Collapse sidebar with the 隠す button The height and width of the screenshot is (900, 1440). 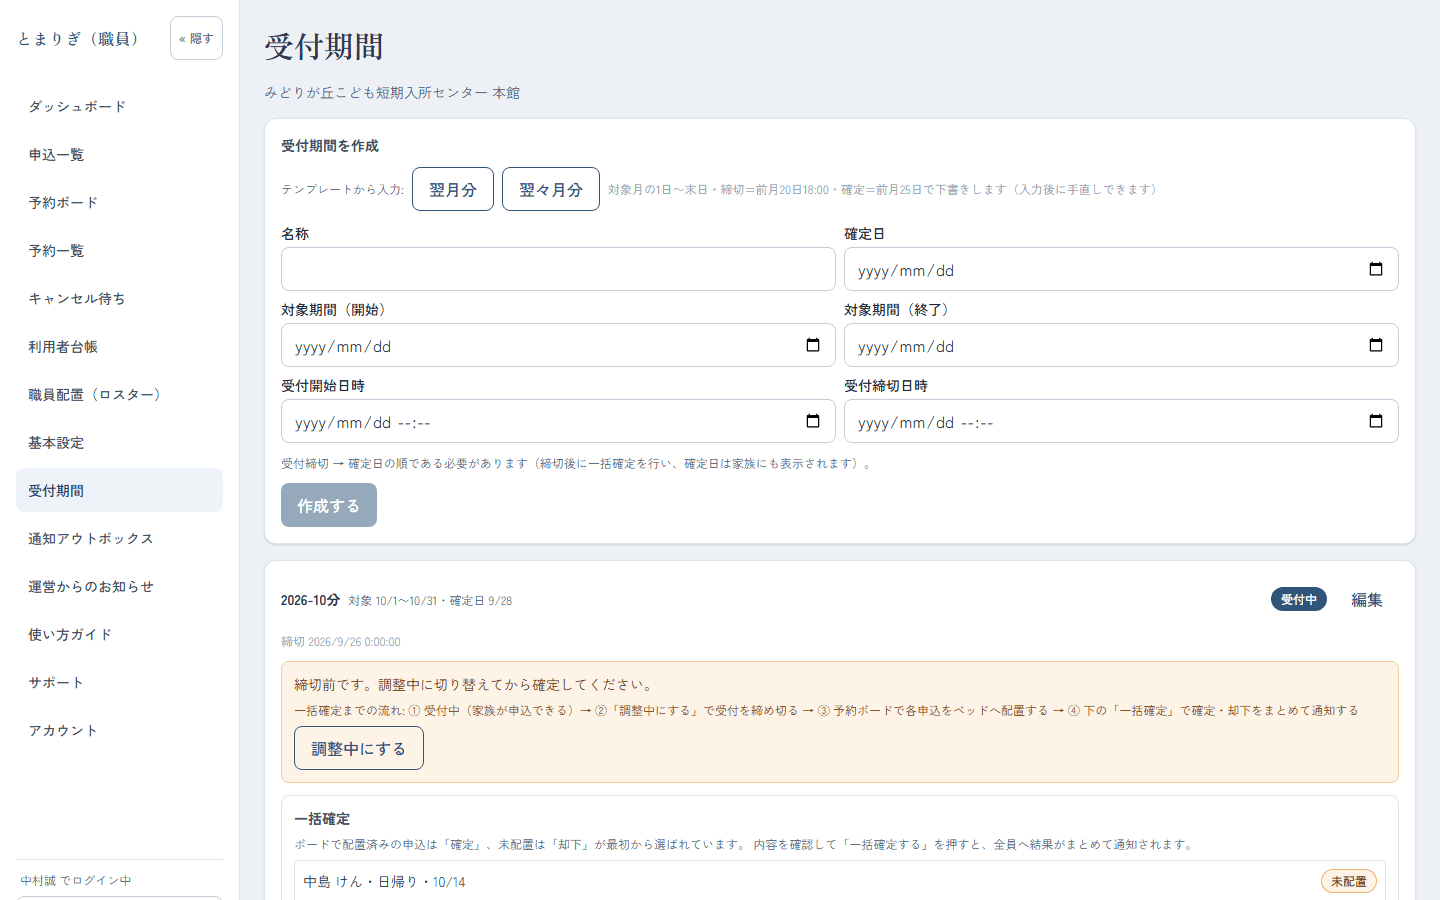click(x=196, y=38)
